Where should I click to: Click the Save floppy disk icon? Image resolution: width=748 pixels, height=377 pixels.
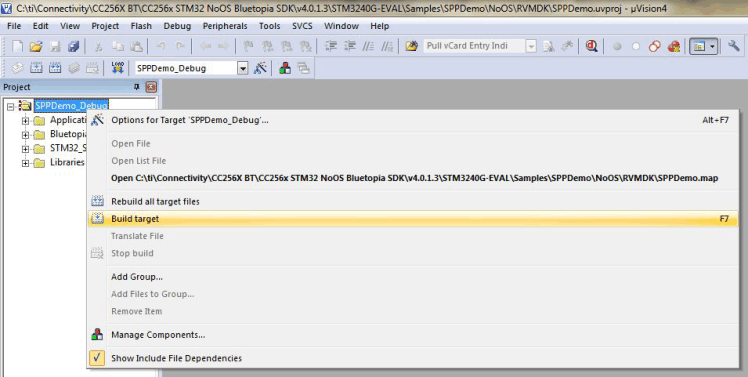click(55, 46)
